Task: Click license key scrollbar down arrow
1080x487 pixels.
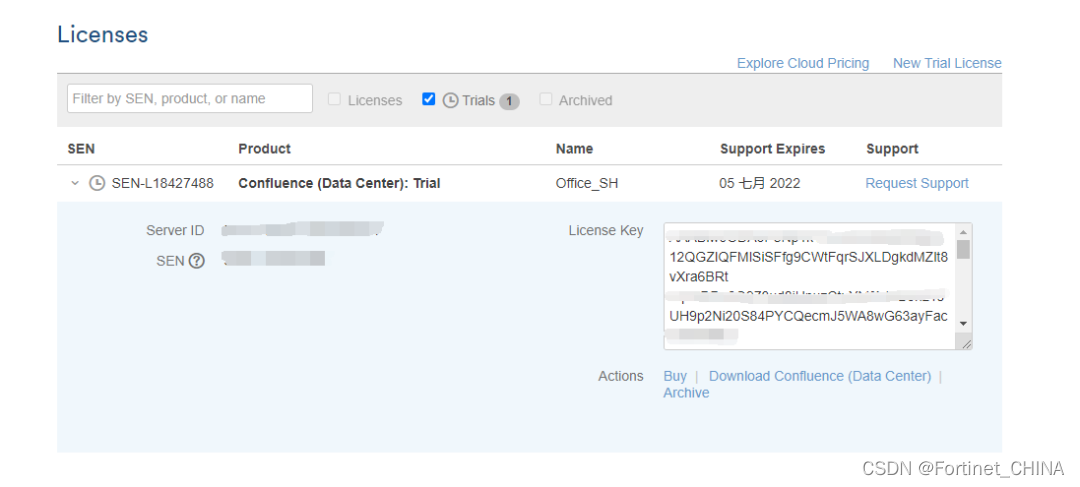Action: click(x=964, y=323)
